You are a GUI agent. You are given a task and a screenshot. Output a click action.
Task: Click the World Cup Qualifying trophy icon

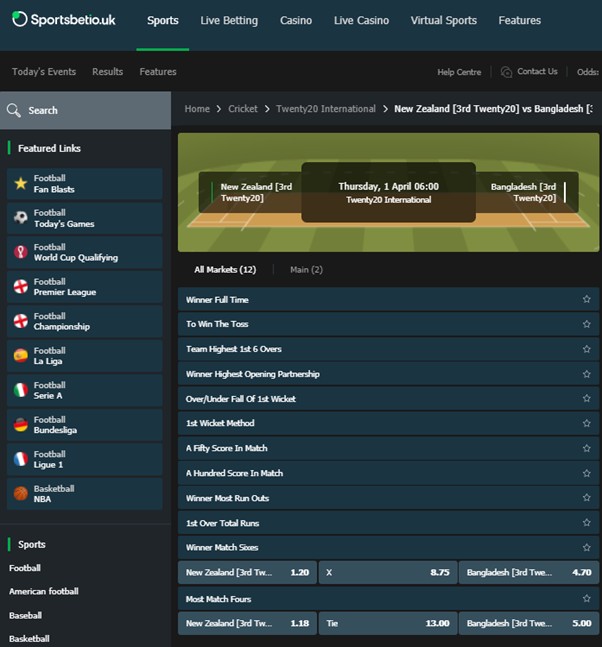(x=21, y=252)
